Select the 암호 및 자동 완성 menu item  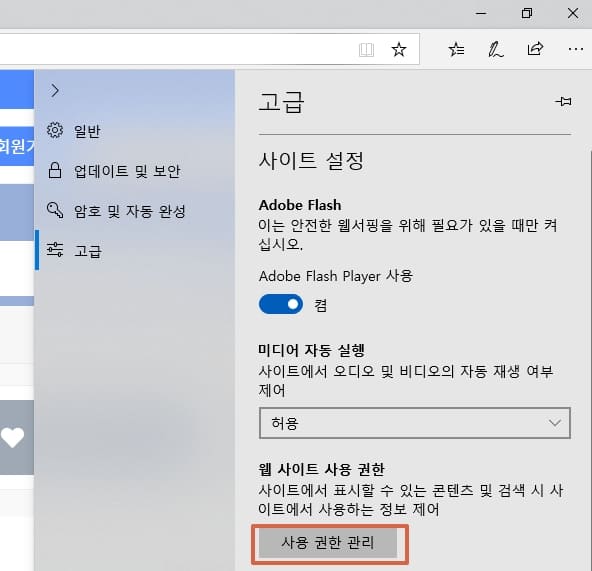[x=116, y=211]
